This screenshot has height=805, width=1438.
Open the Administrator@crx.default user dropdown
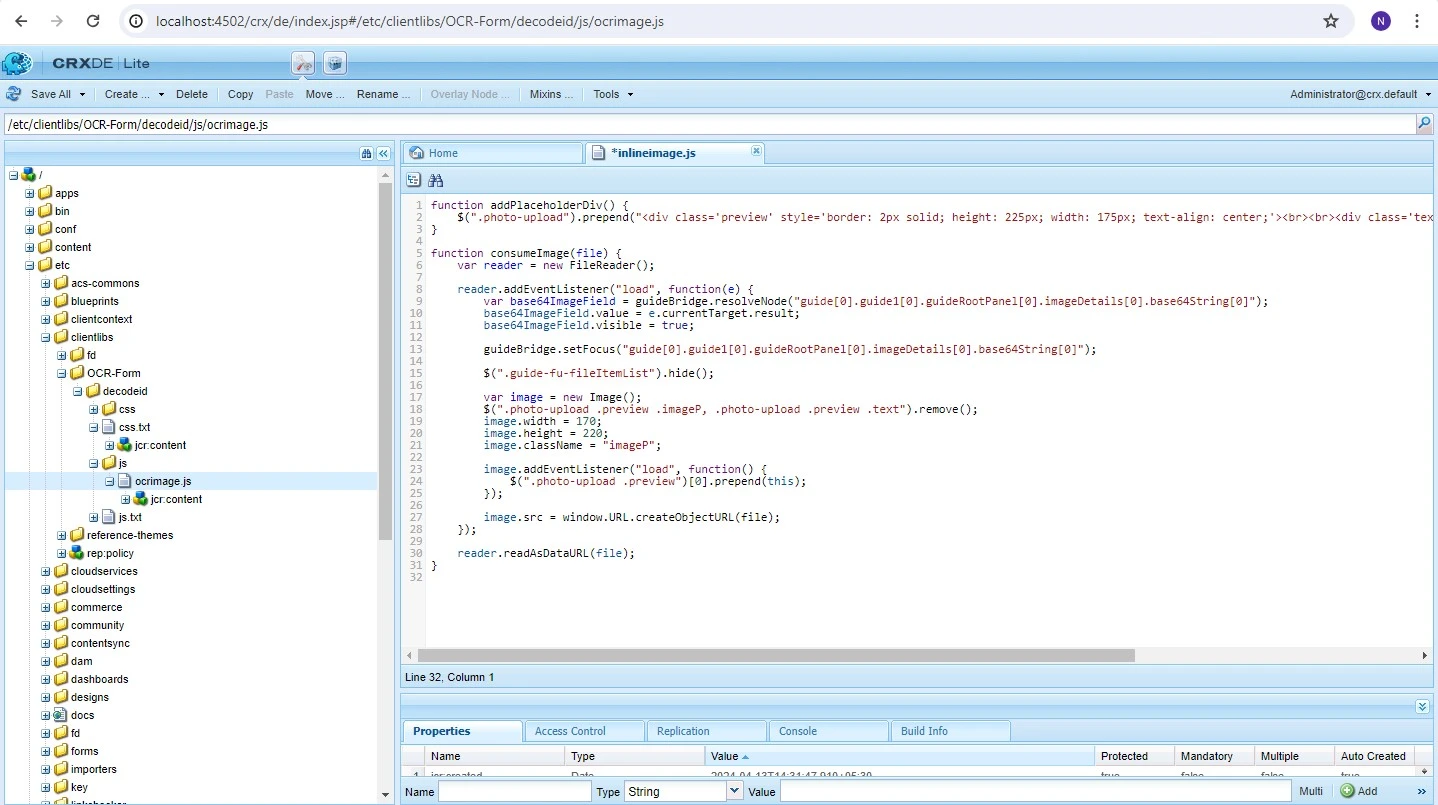1359,94
